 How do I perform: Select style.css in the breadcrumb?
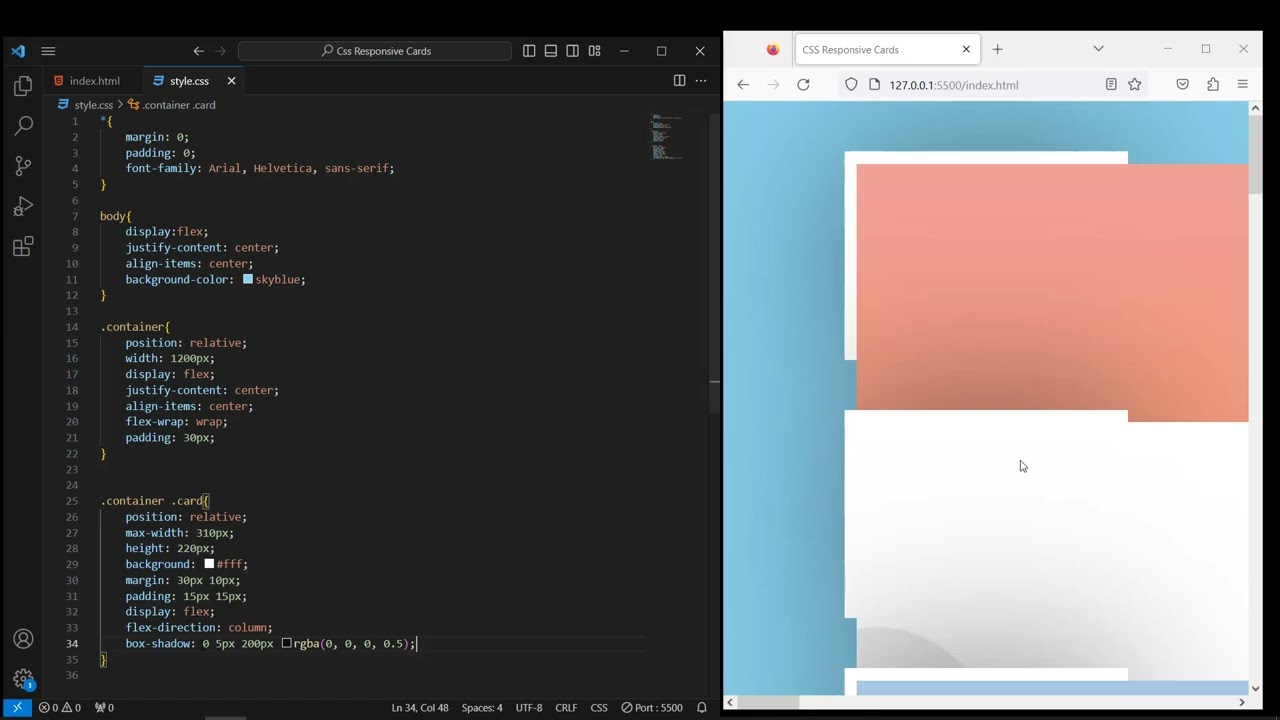(93, 105)
